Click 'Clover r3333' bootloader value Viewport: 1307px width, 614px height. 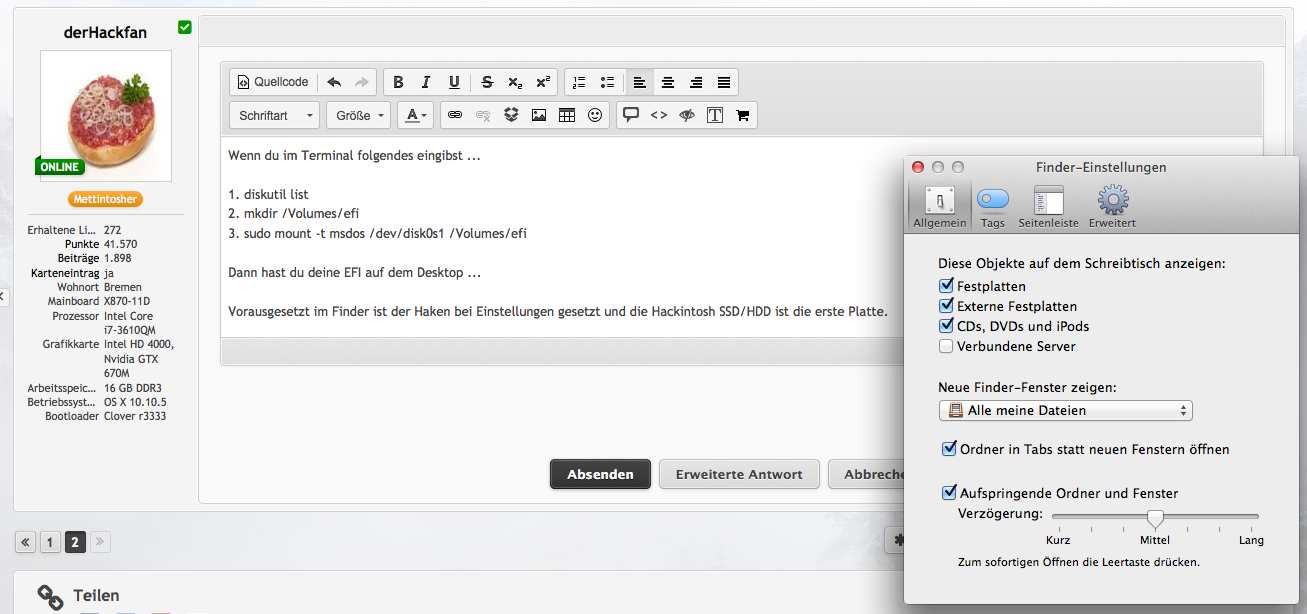tap(135, 416)
